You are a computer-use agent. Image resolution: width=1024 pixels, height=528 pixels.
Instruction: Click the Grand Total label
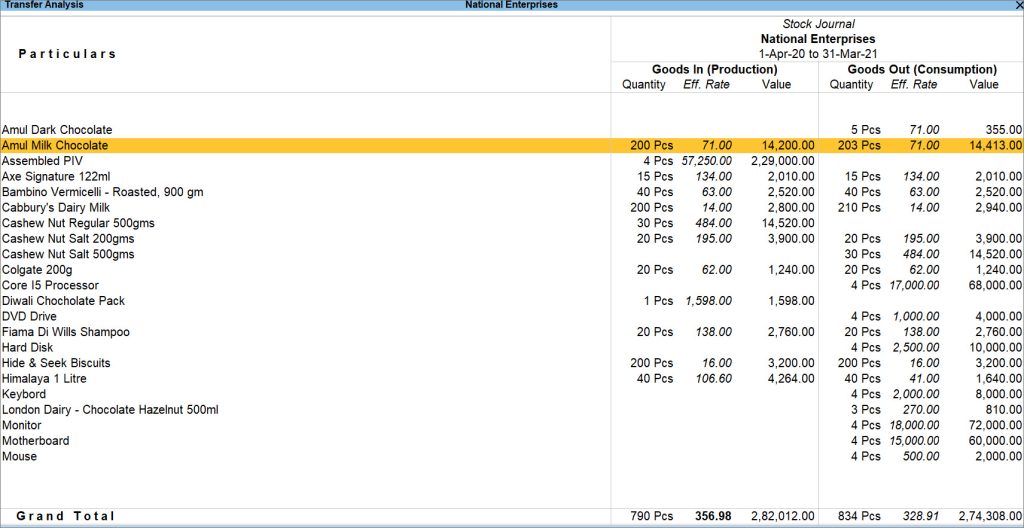coord(65,516)
